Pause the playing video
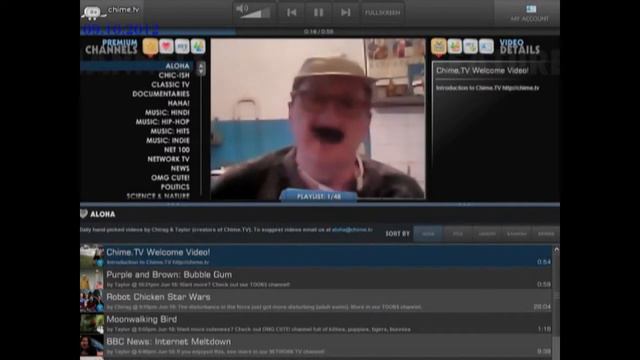640x360 pixels. tap(318, 13)
